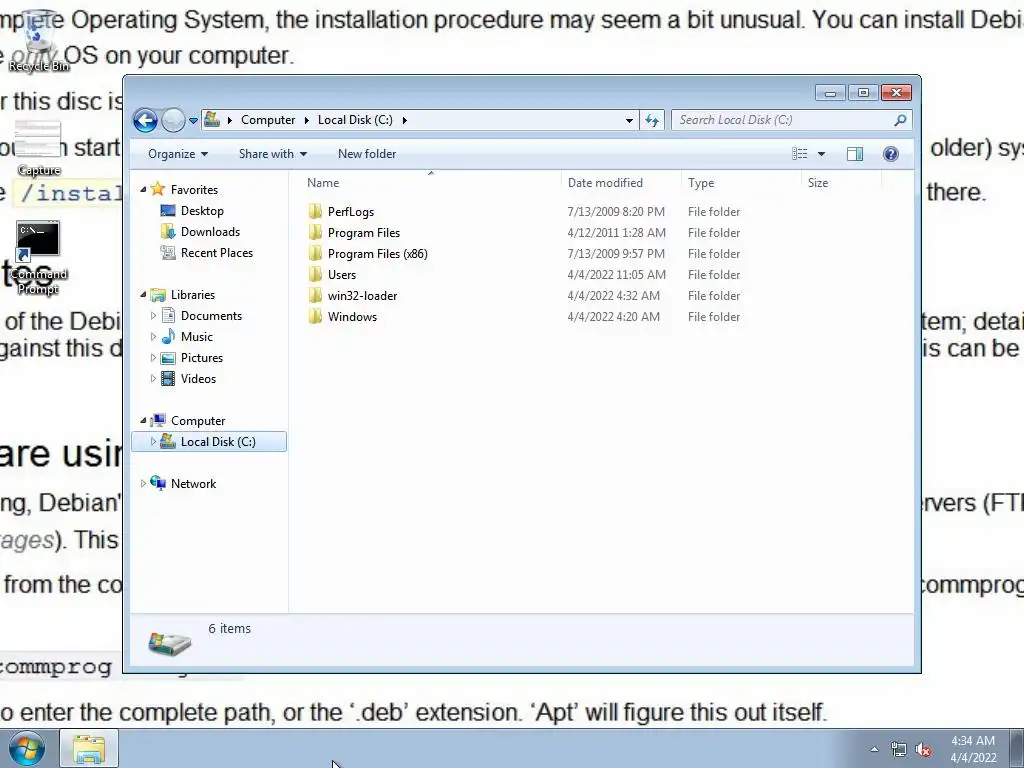The height and width of the screenshot is (768, 1024).
Task: Collapse the Favorites group
Action: [x=143, y=189]
